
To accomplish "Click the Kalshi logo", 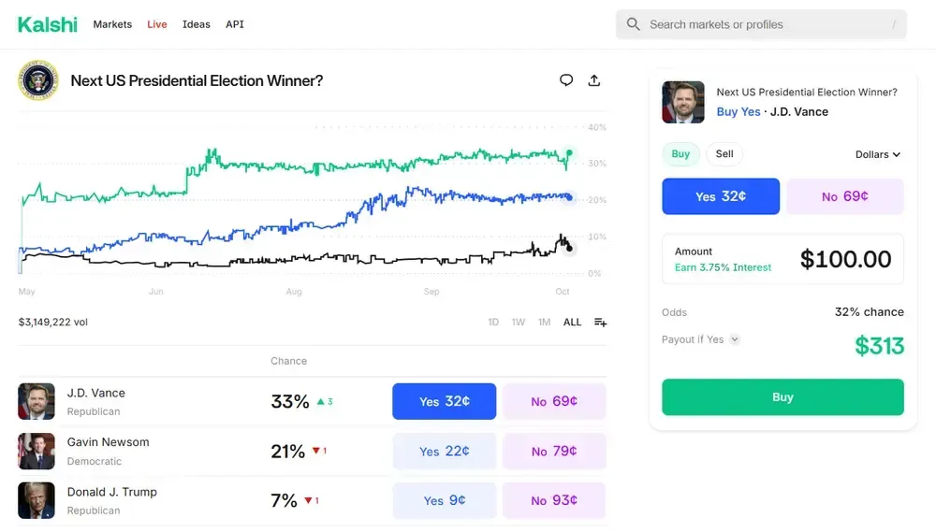I will 48,24.
